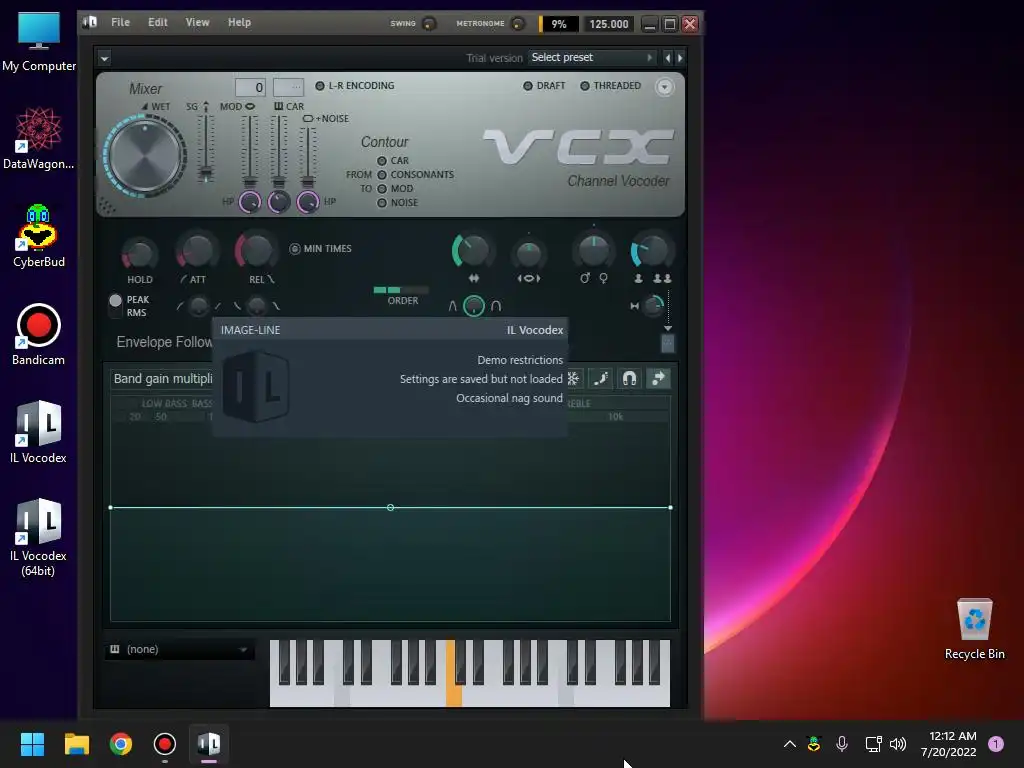Click the unison voices knob
Viewport: 1024px width, 768px height.
coord(651,251)
